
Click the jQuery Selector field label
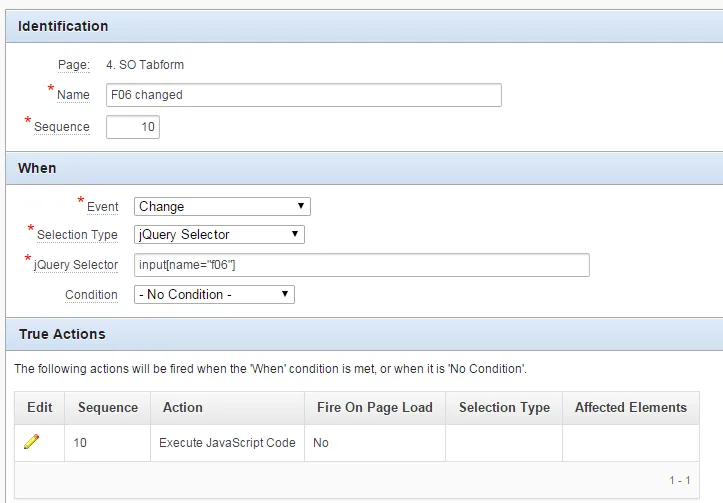tap(76, 265)
